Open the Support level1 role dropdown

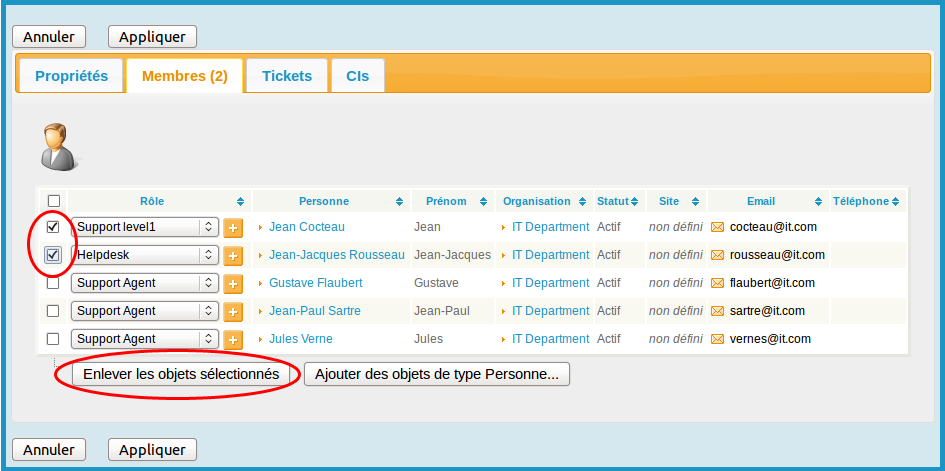(x=145, y=227)
